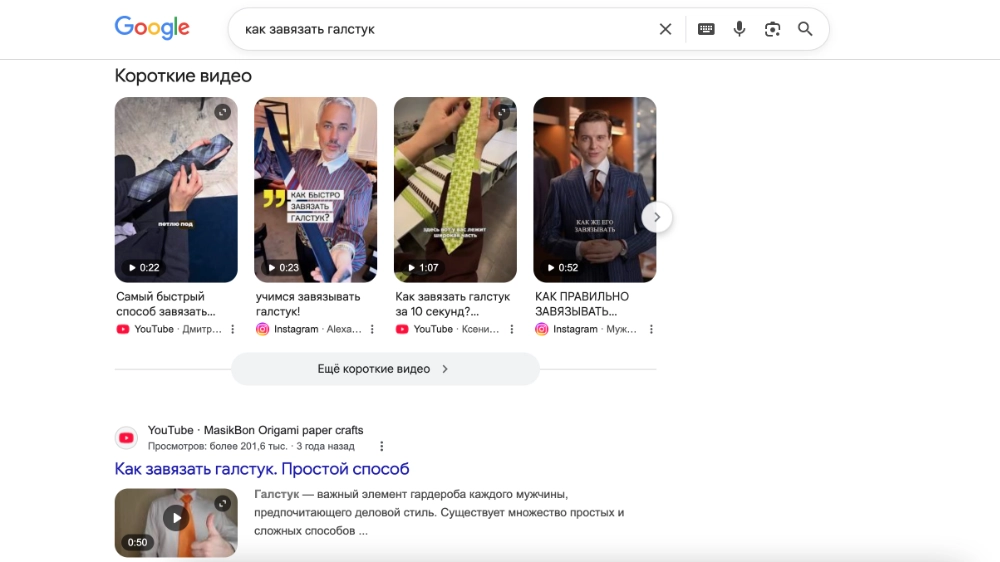The image size is (1000, 562).
Task: Click "Короткие видео" heading
Action: coord(183,76)
